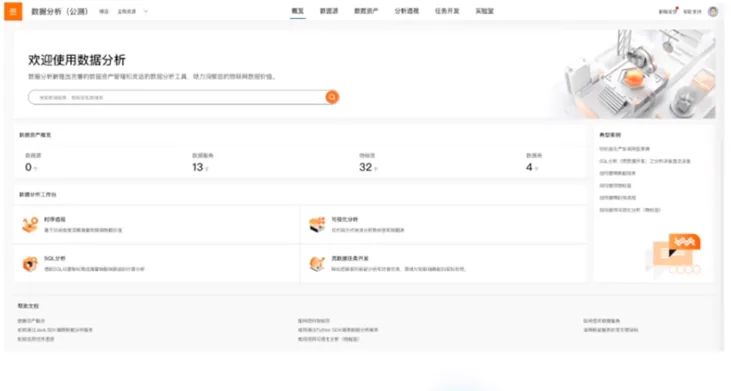
Task: Expand the instance selector dropdown in header
Action: 132,11
